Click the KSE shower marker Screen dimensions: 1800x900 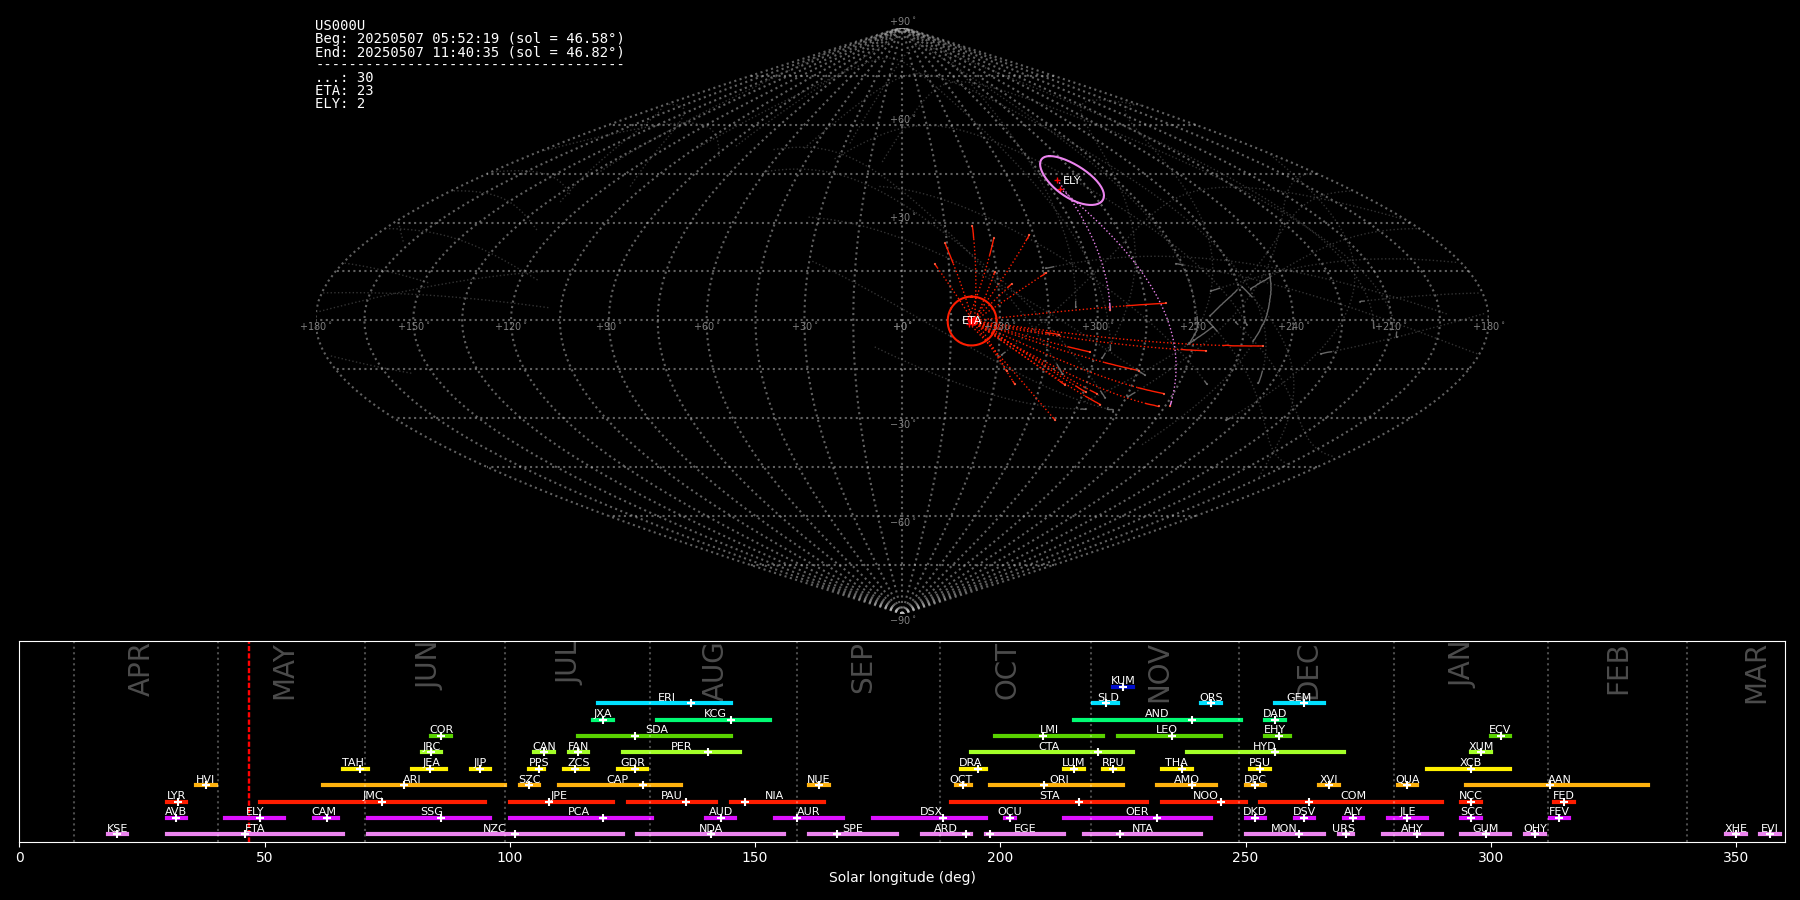(x=117, y=834)
